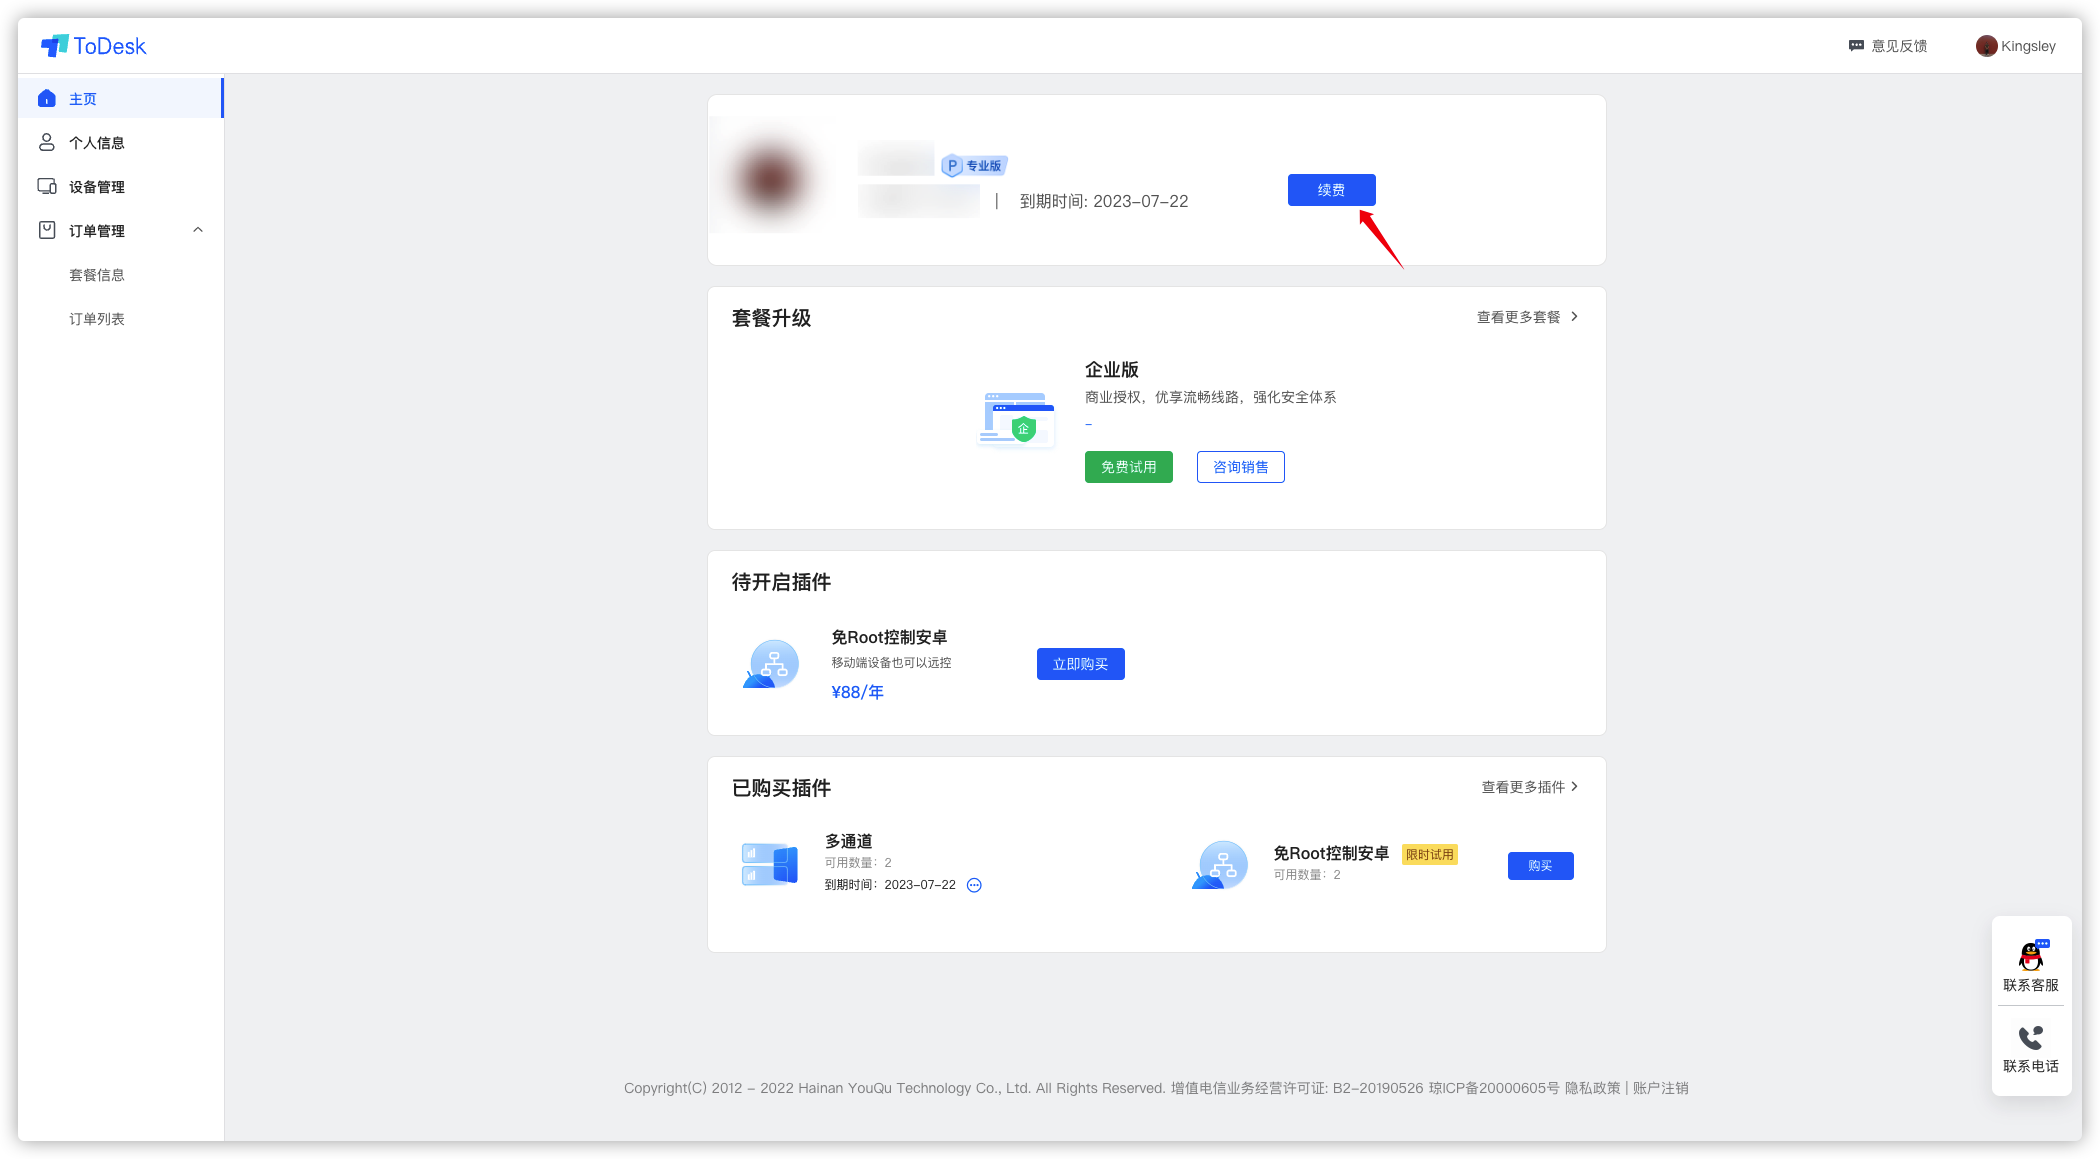The image size is (2100, 1159).
Task: Collapse the 订单管理 menu chevron
Action: coord(198,230)
